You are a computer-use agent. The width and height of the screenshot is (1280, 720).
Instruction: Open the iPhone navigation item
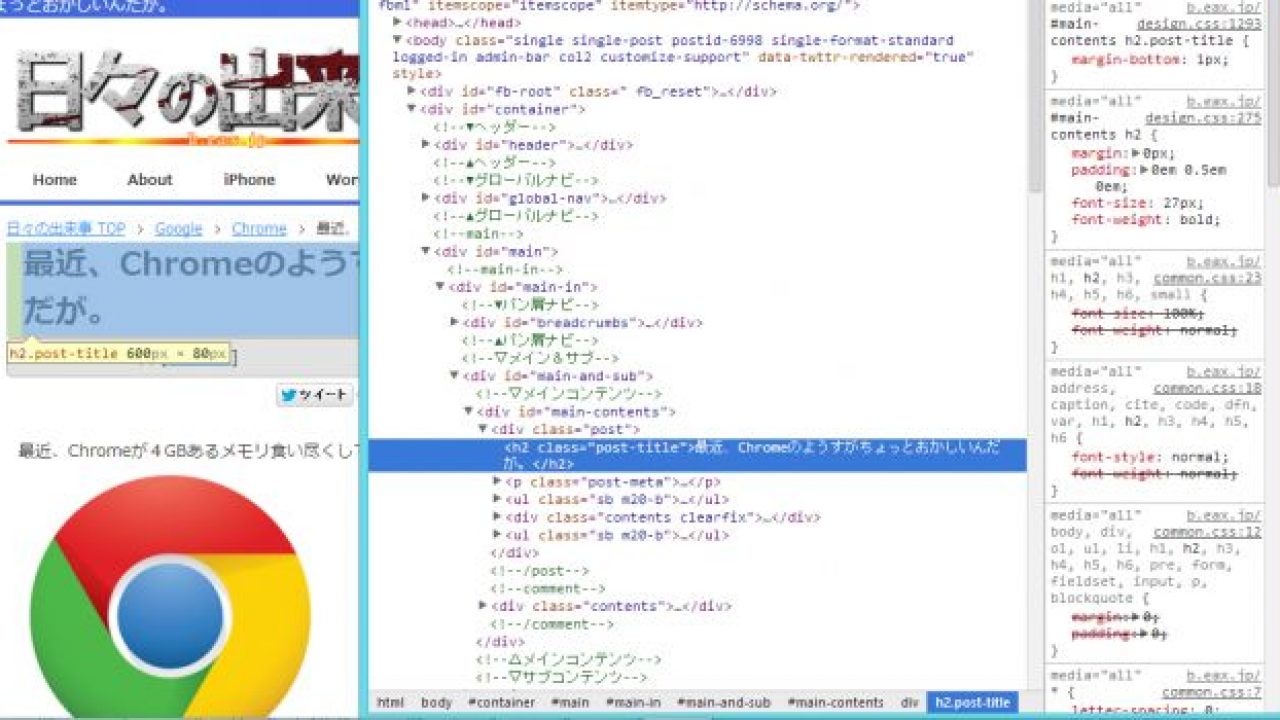249,180
